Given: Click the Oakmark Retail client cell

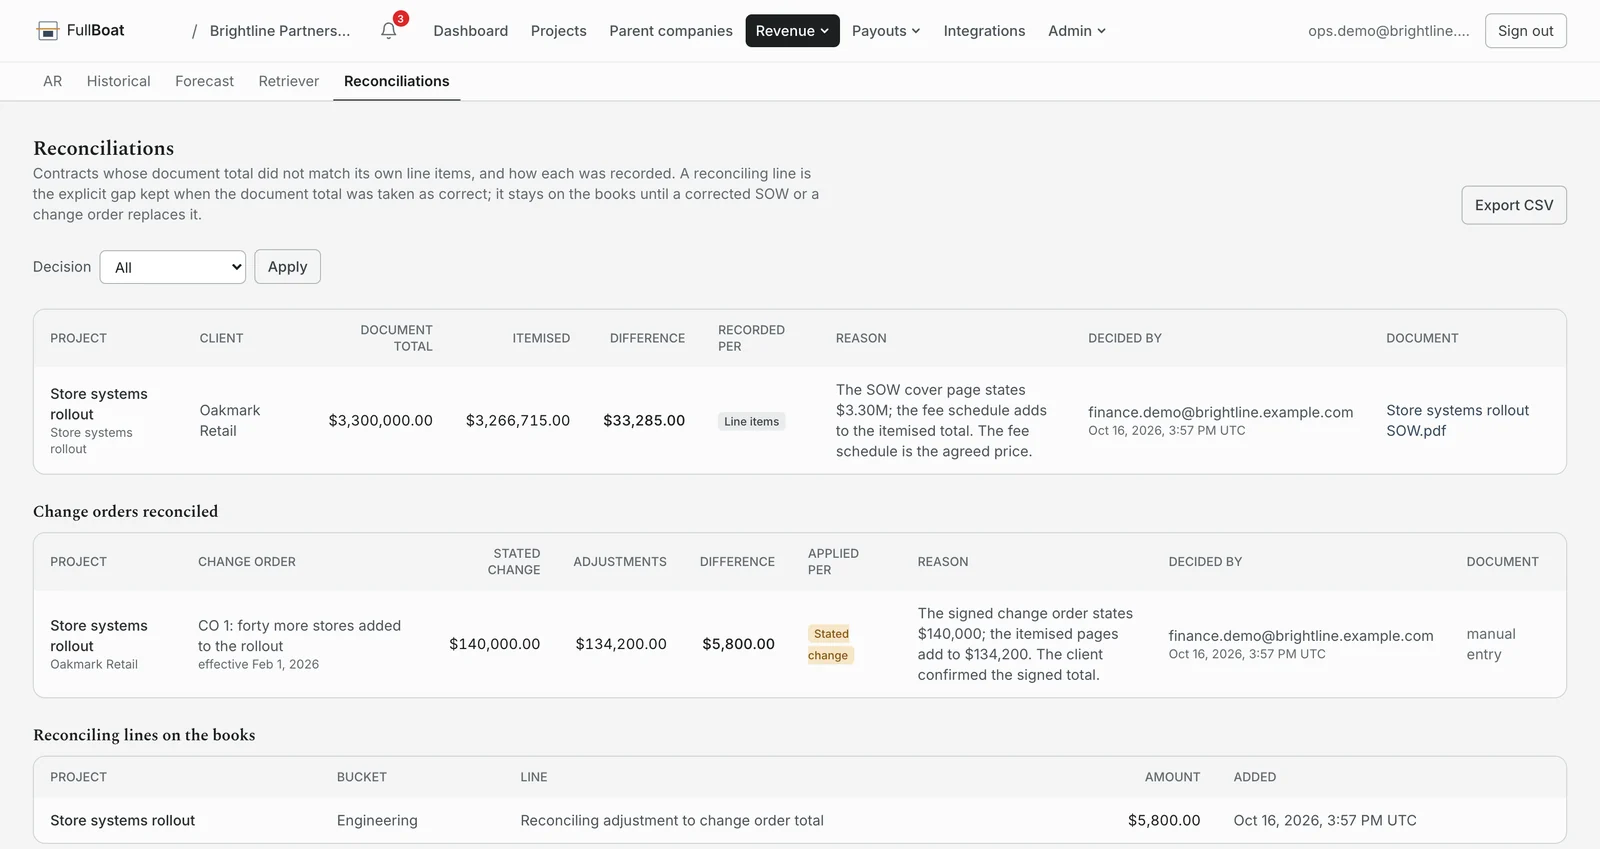Looking at the screenshot, I should pos(230,421).
